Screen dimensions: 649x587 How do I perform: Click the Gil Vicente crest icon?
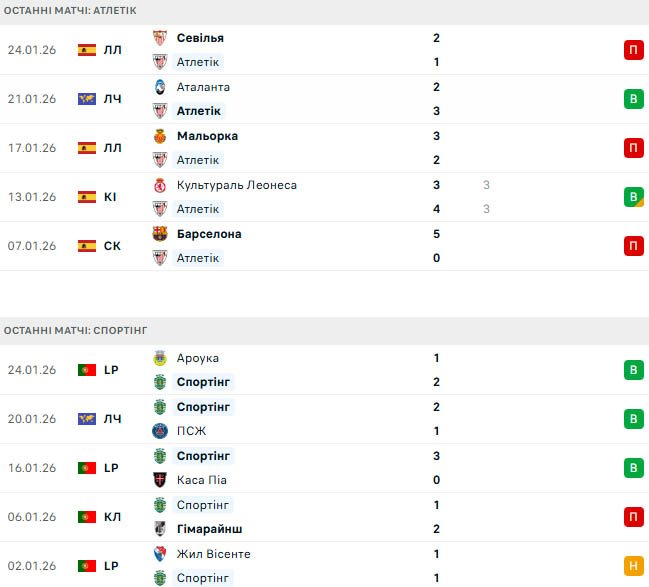(159, 554)
